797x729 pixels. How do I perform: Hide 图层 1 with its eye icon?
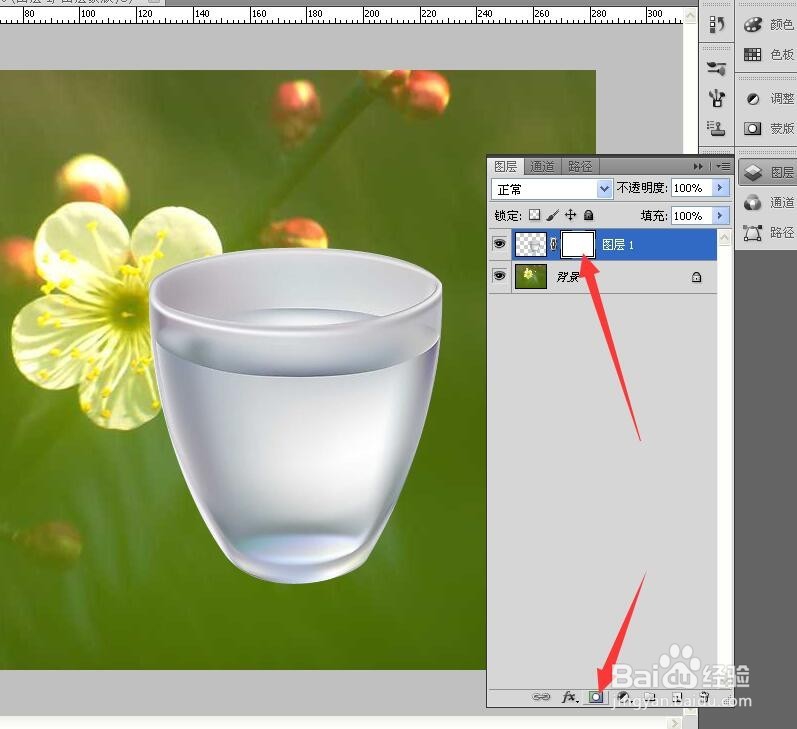[500, 244]
